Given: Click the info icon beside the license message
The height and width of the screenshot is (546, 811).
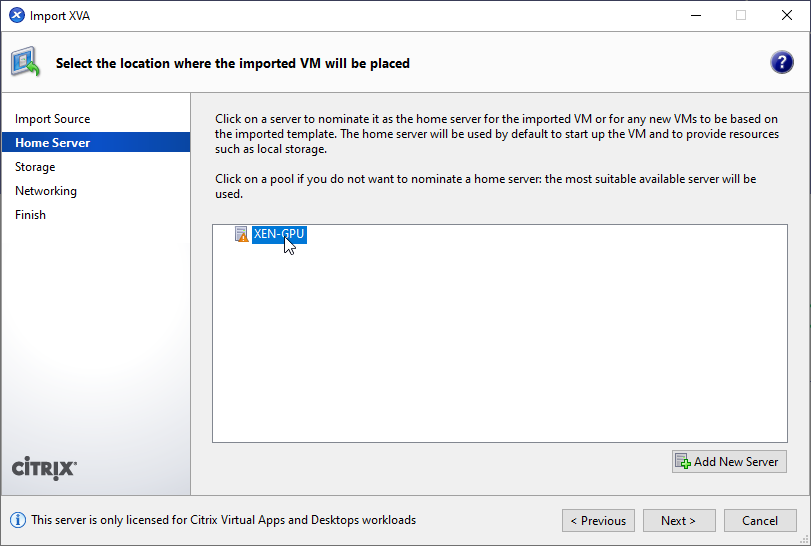Looking at the screenshot, I should pos(18,520).
